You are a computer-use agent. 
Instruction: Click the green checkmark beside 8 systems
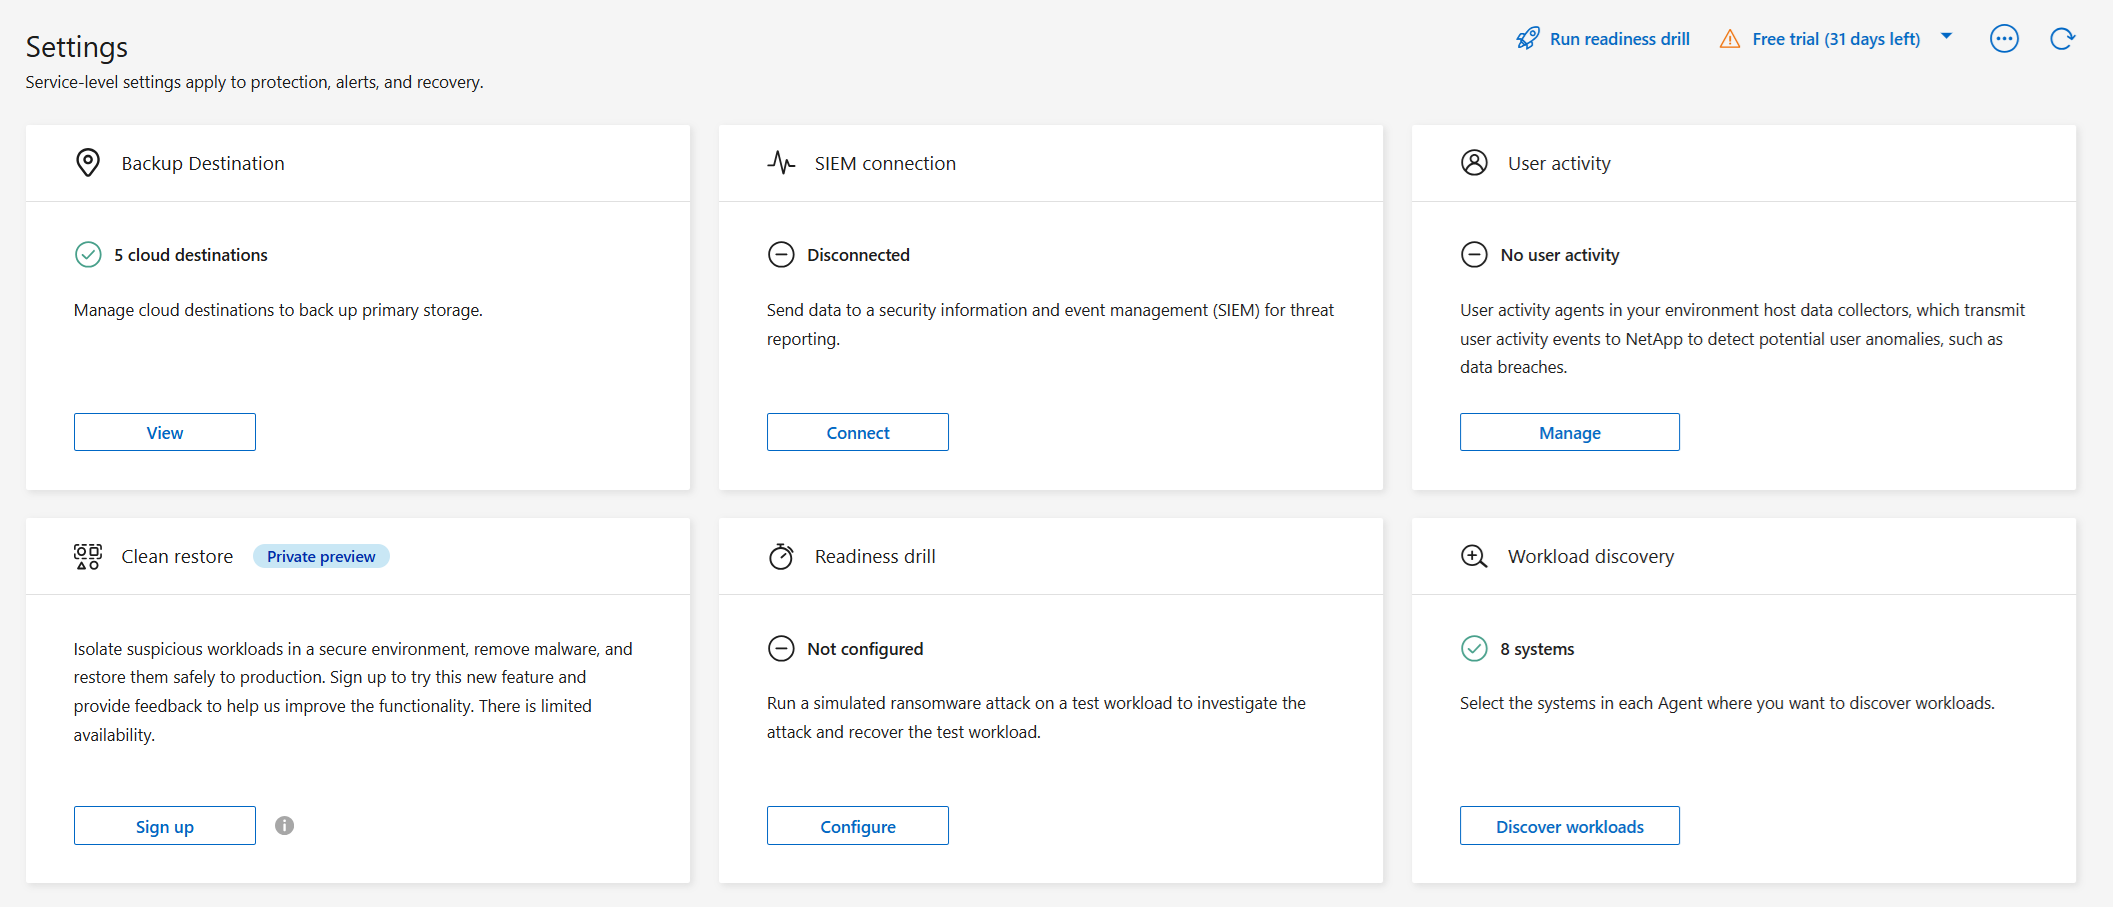click(1474, 648)
